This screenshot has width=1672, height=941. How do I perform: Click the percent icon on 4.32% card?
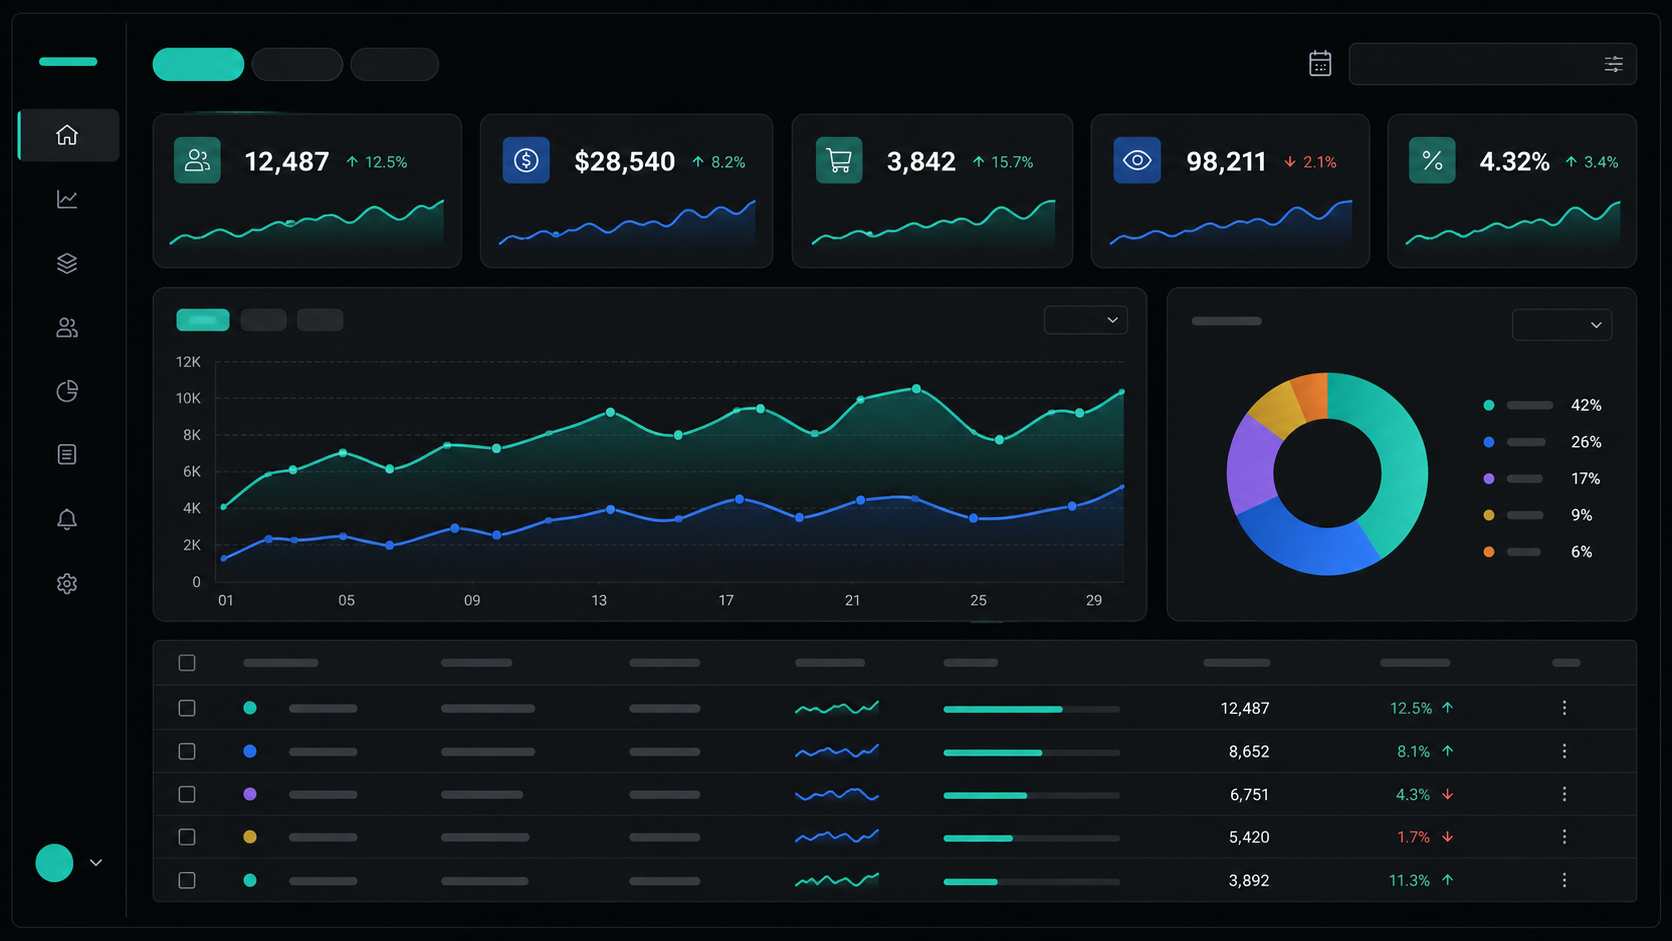(1432, 160)
